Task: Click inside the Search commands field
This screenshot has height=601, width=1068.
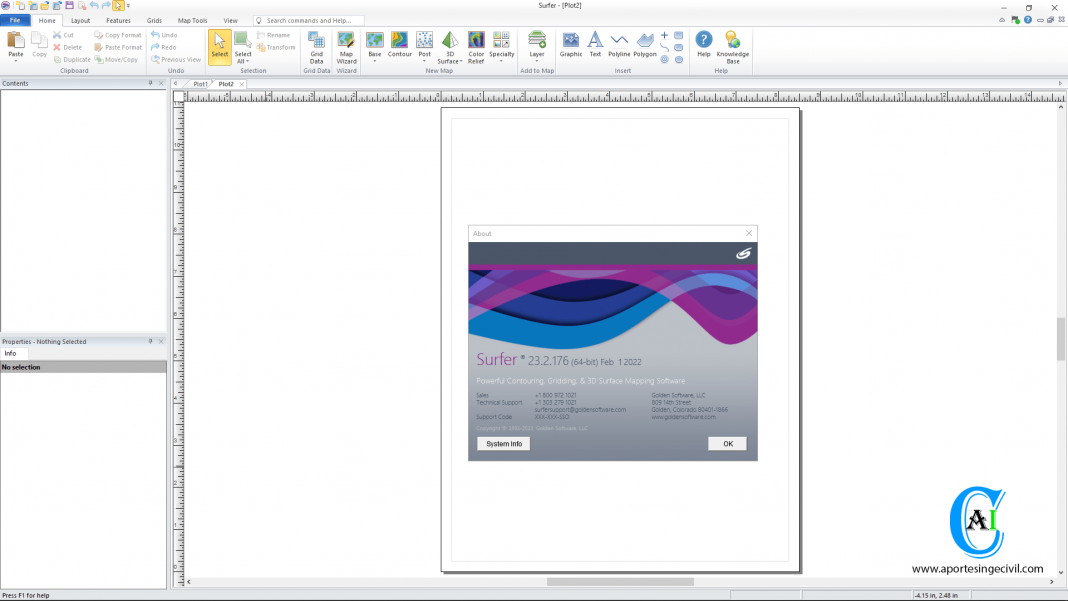Action: pos(310,19)
